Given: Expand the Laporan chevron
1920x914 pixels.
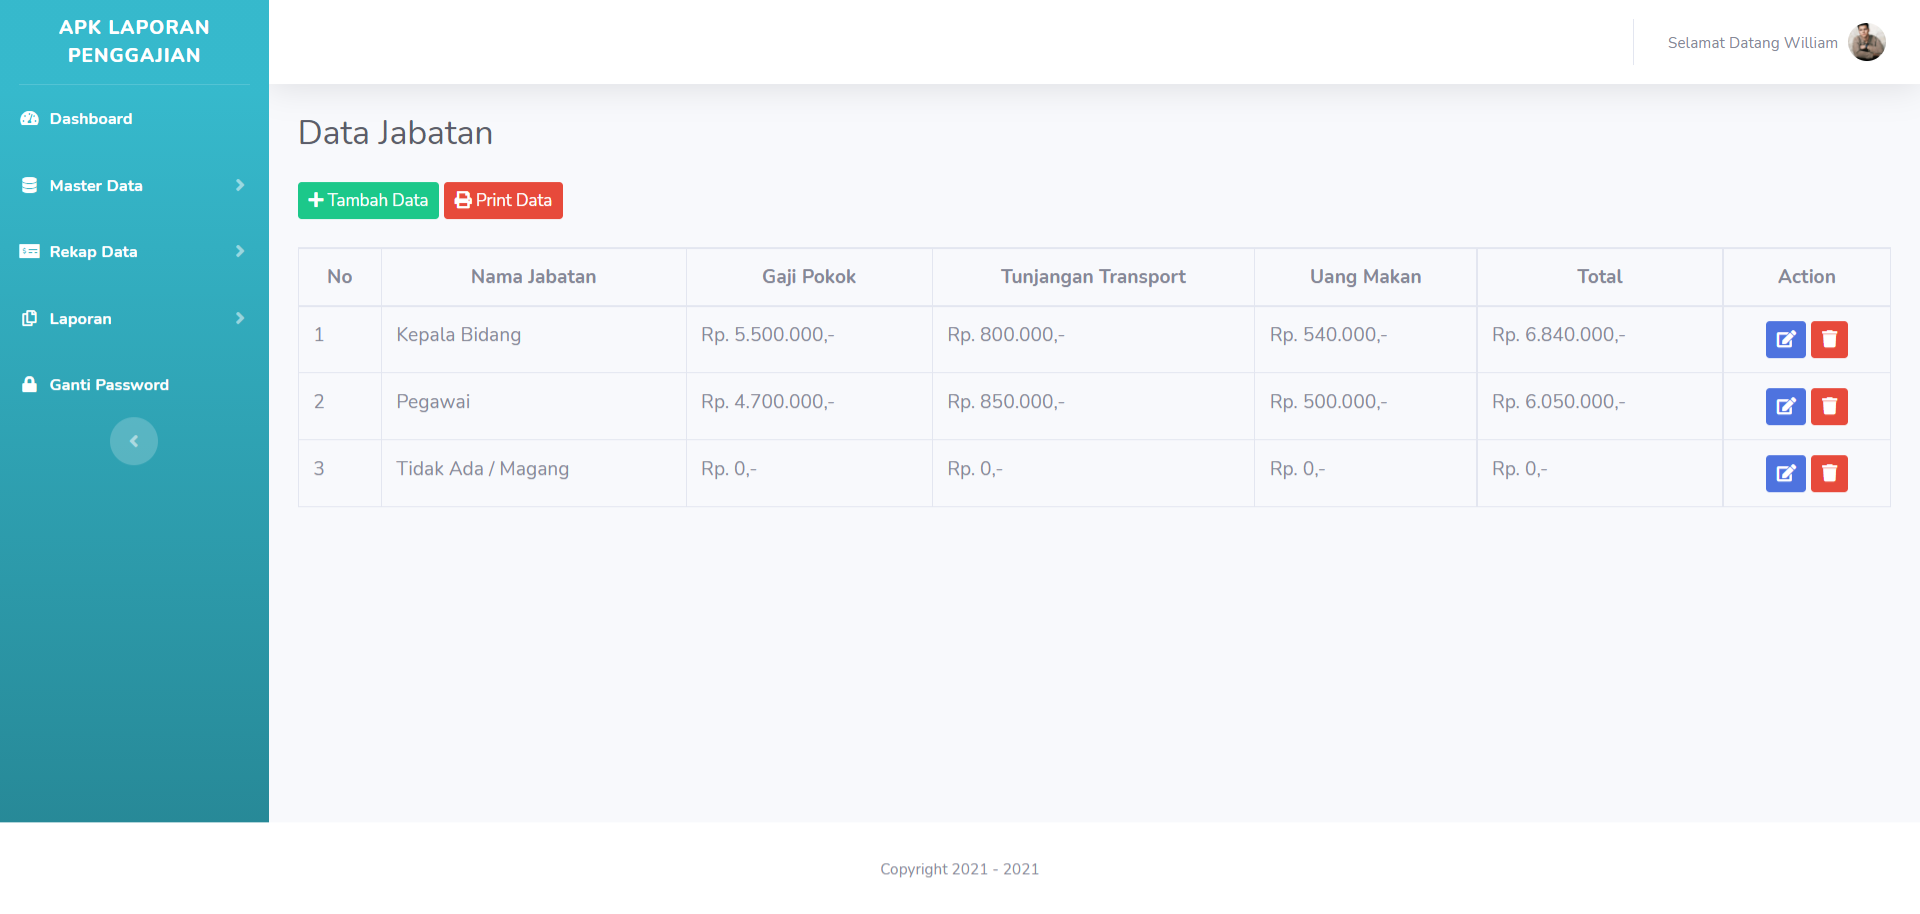Looking at the screenshot, I should (x=240, y=318).
